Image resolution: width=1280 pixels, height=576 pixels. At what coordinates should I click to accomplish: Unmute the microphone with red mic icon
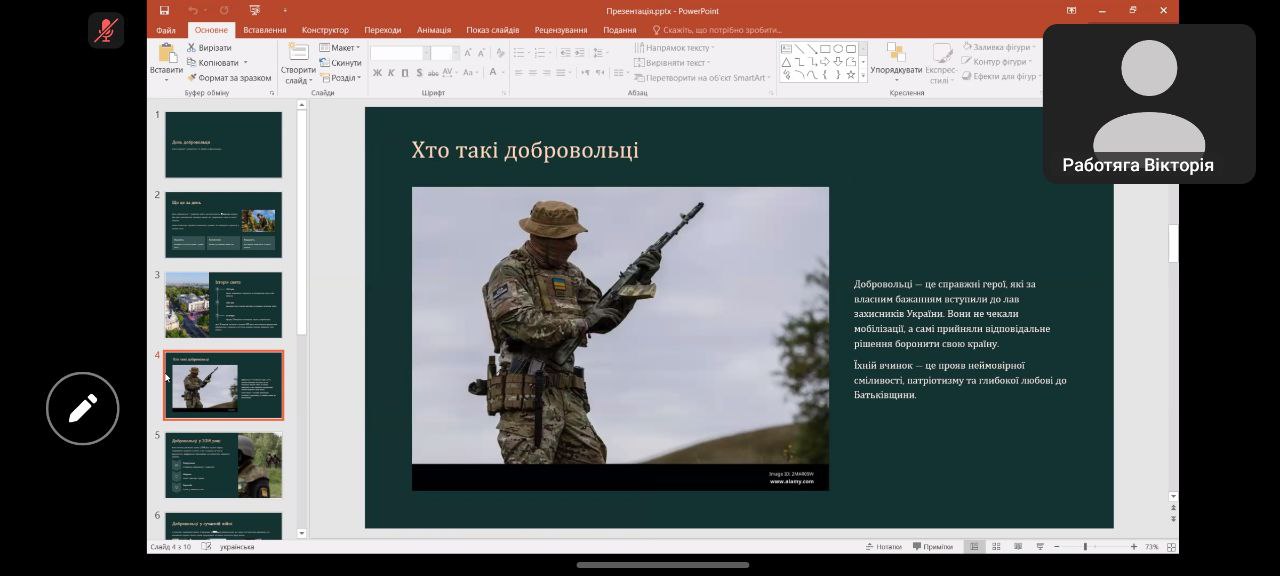[106, 31]
